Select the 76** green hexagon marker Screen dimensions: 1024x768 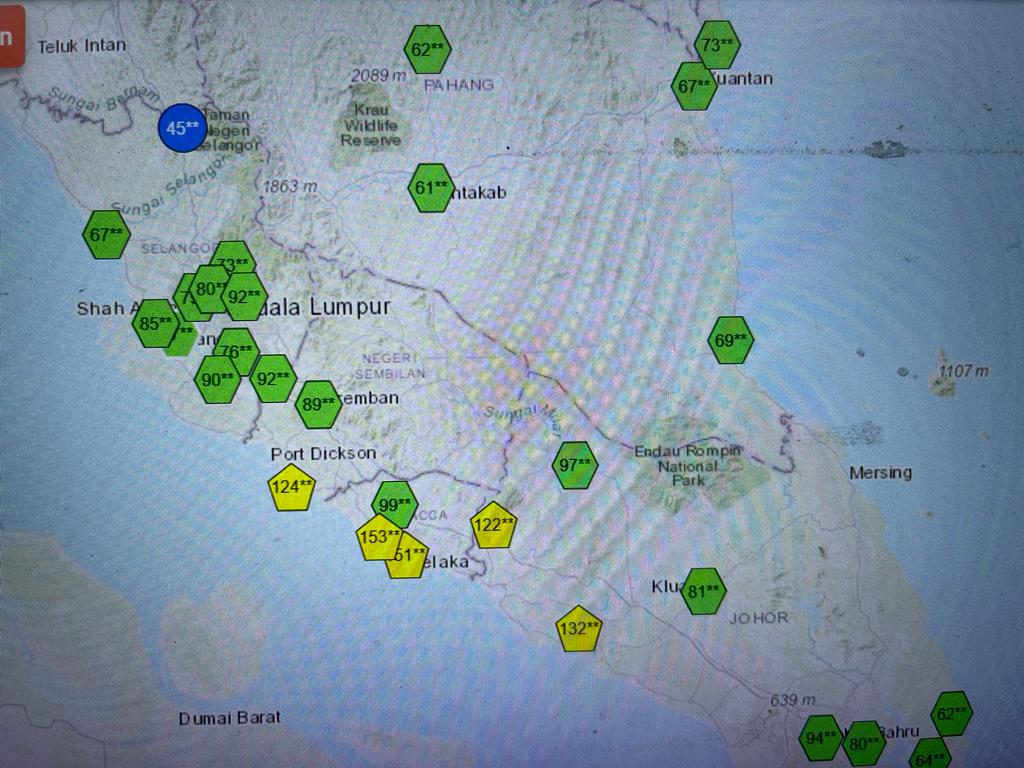(236, 351)
